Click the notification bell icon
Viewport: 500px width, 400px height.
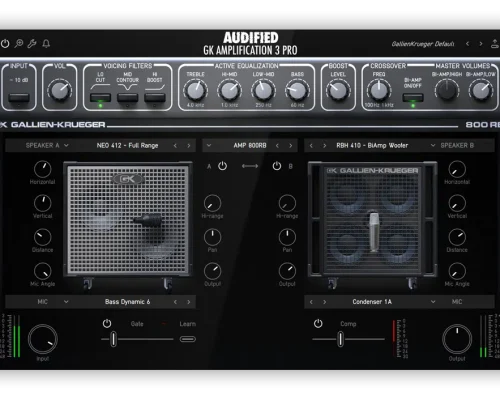tap(46, 43)
